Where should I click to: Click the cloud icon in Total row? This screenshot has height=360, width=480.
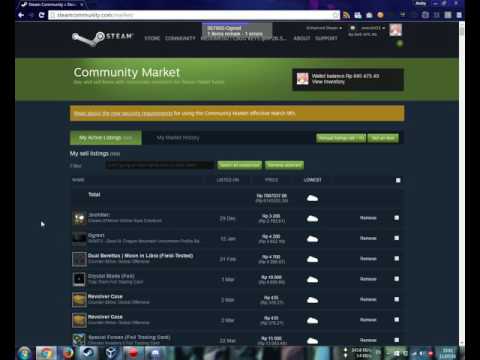(x=312, y=198)
